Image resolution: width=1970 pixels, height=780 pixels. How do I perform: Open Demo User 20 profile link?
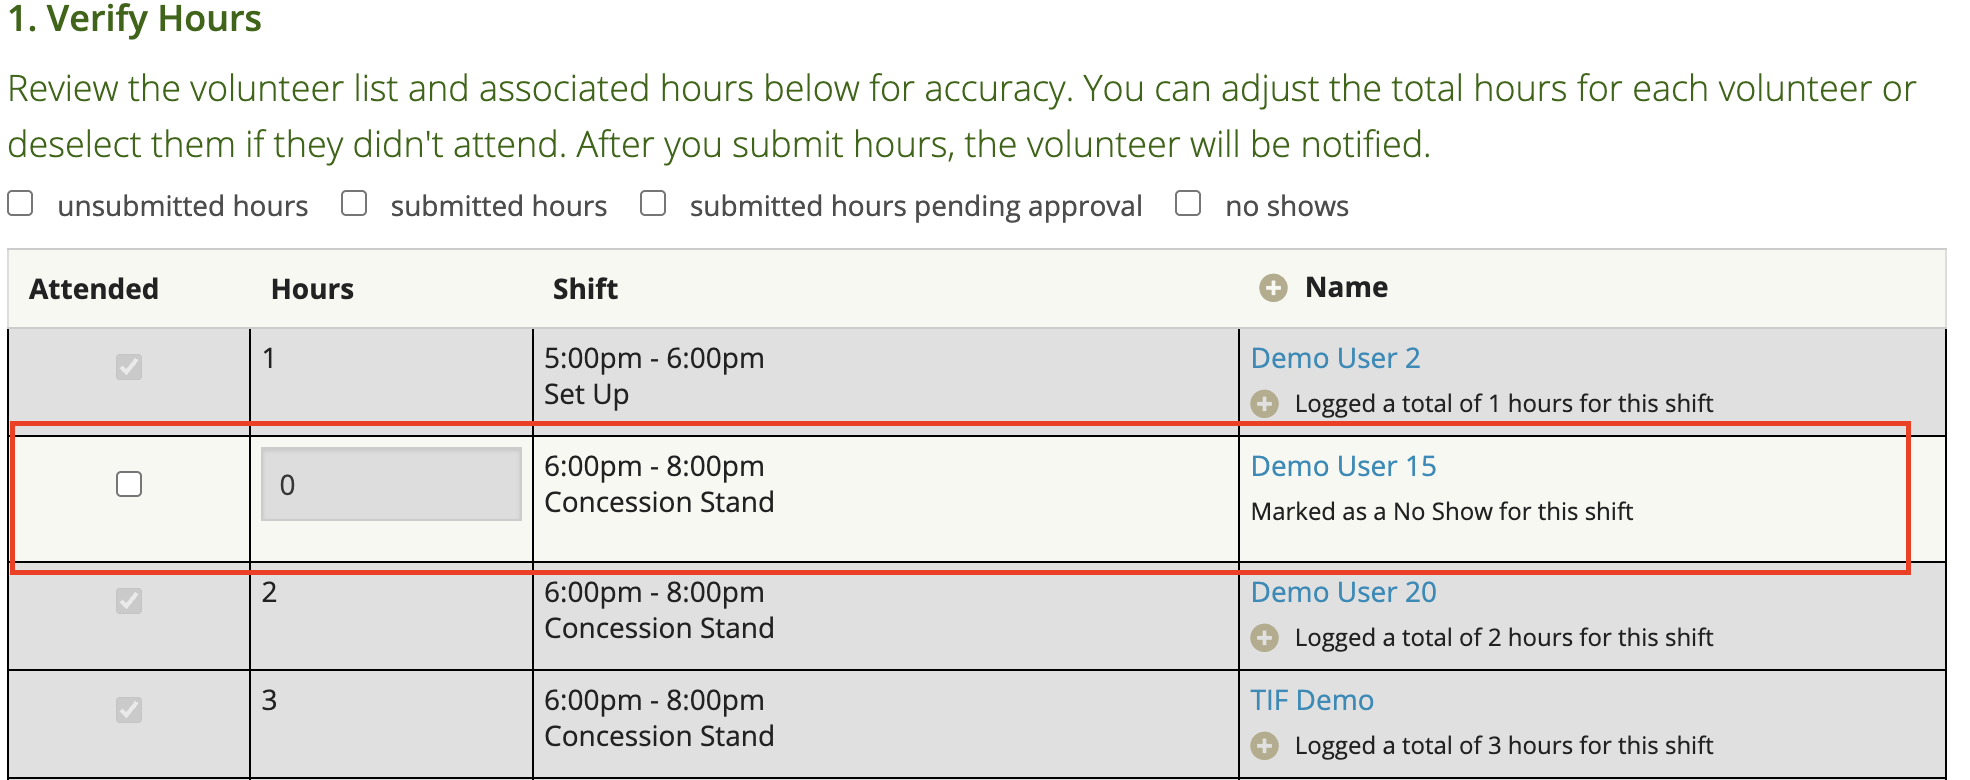click(x=1343, y=592)
